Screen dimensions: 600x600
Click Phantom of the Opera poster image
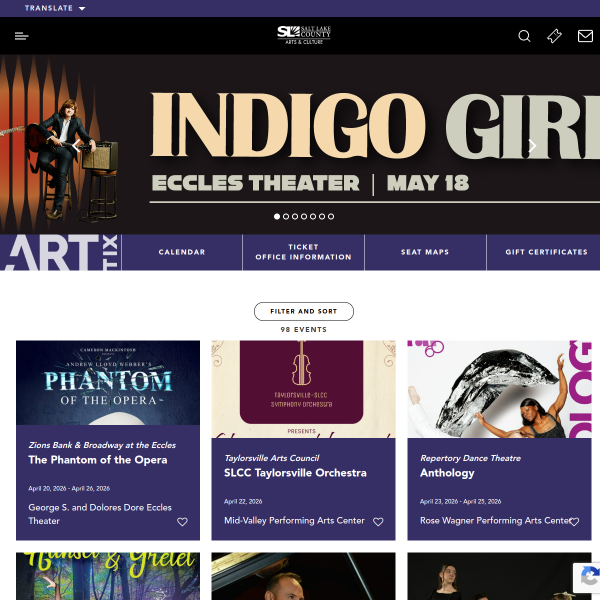108,383
